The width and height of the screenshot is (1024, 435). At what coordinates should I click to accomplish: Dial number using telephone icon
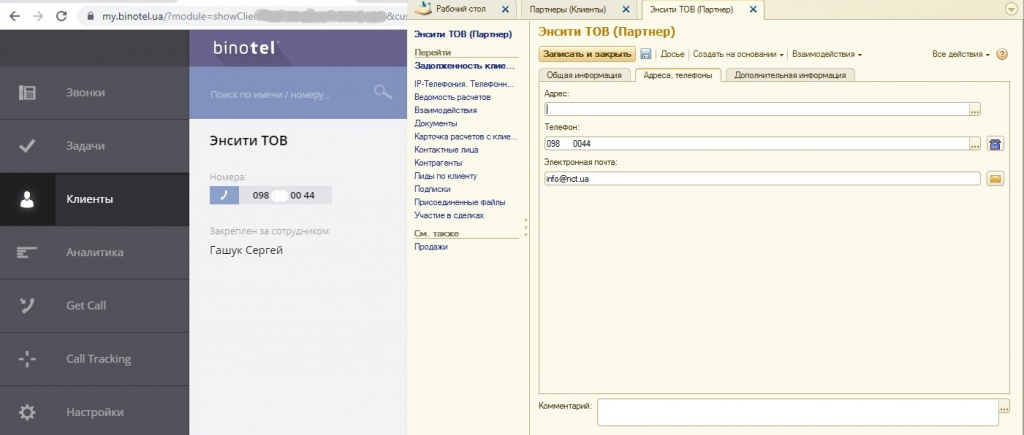(995, 144)
